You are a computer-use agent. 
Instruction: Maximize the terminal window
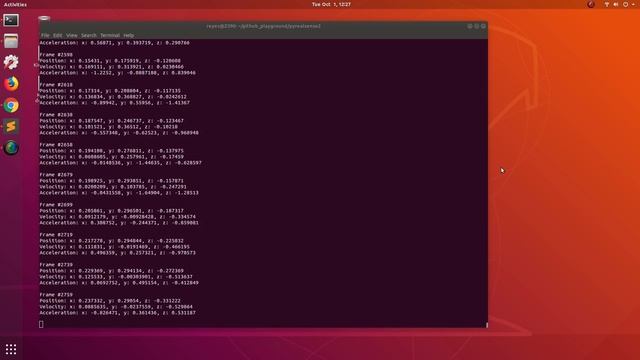[476, 26]
